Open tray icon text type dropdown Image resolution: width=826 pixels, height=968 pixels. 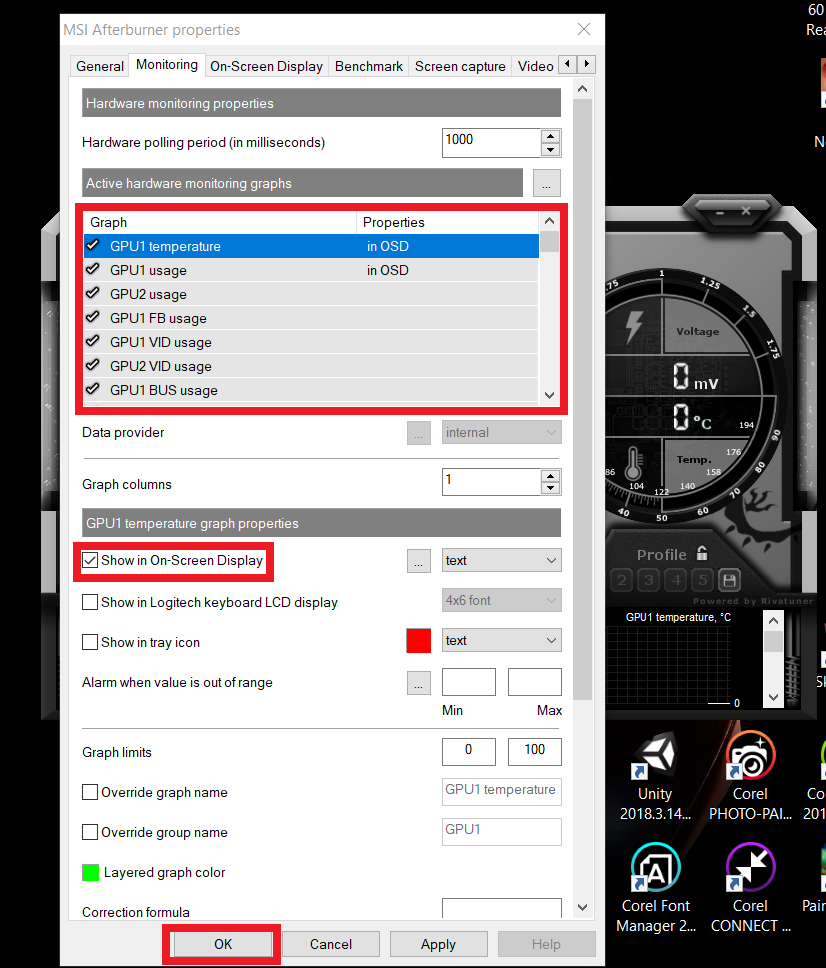tap(501, 640)
